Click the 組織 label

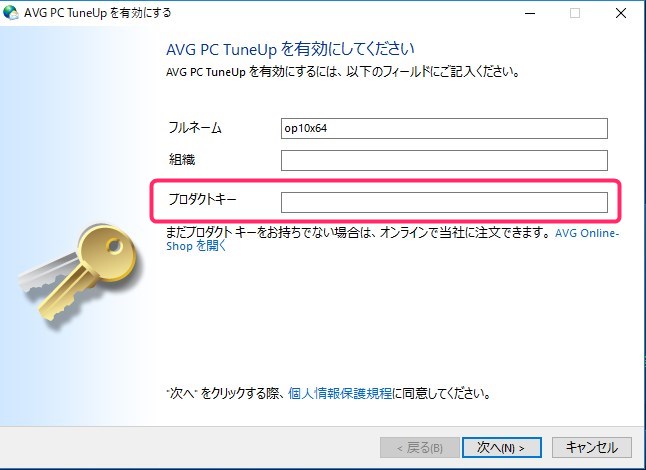point(182,159)
